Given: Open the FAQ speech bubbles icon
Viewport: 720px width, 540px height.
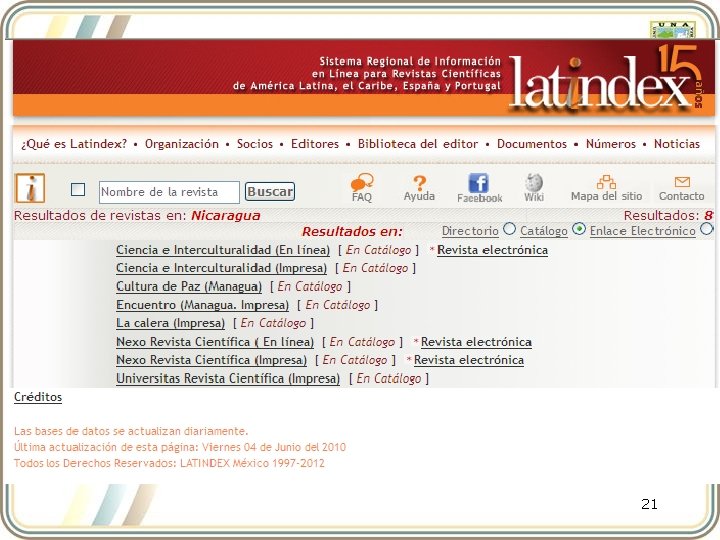Looking at the screenshot, I should [362, 182].
